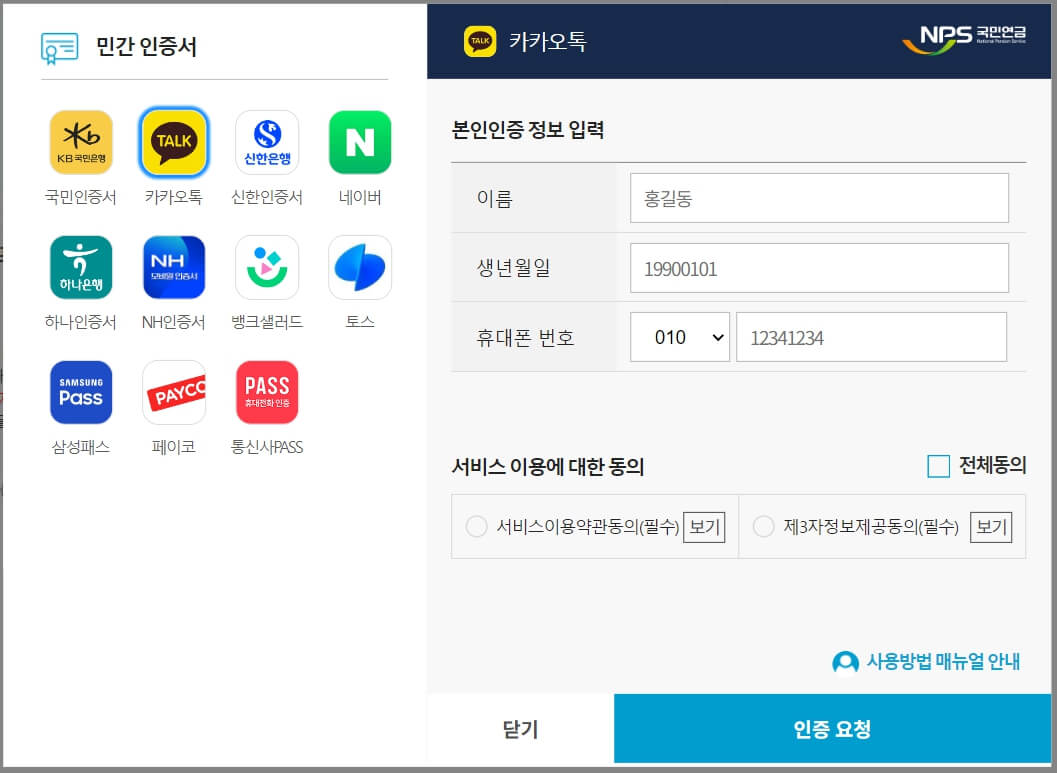The height and width of the screenshot is (773, 1057).
Task: Enable the 전체동의 agreement checkbox
Action: 938,465
